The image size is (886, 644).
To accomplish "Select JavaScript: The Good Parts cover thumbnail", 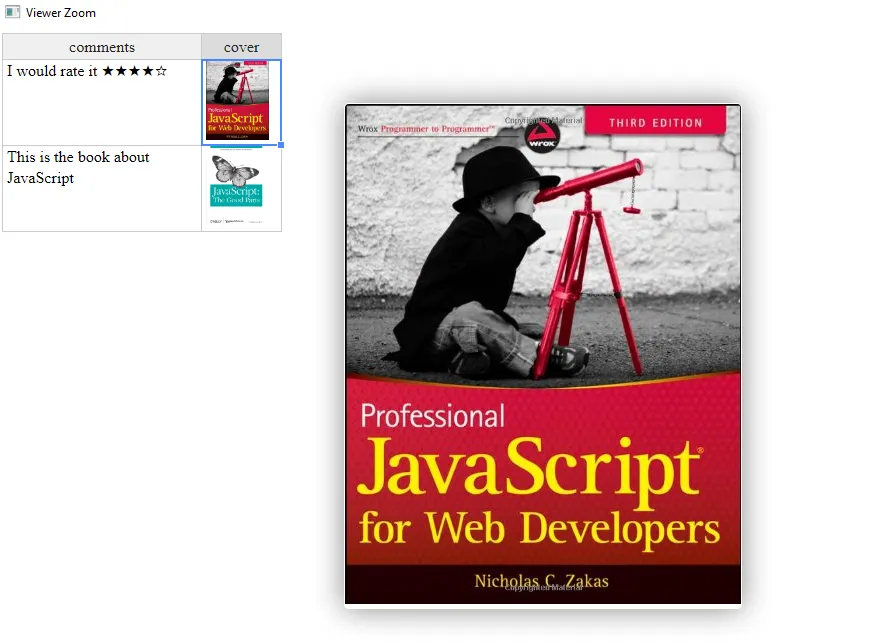I will click(x=236, y=185).
